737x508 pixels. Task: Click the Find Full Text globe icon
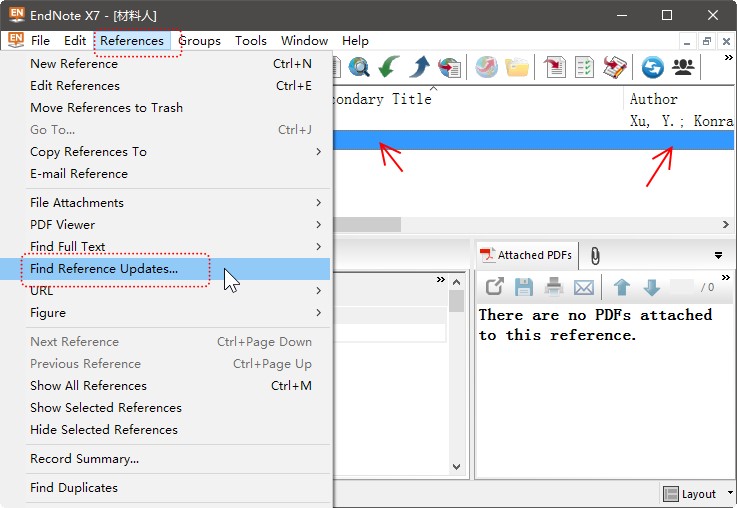[450, 67]
